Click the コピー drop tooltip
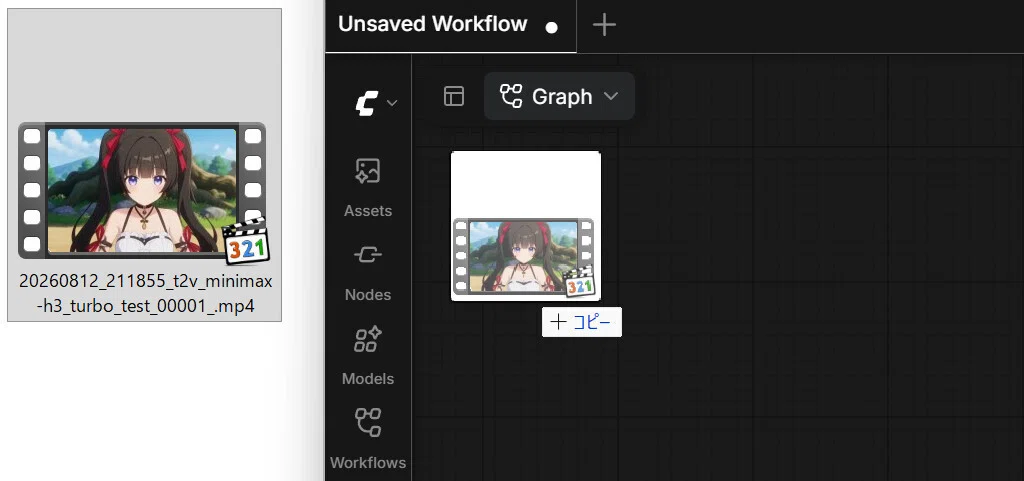1024x481 pixels. pos(582,322)
